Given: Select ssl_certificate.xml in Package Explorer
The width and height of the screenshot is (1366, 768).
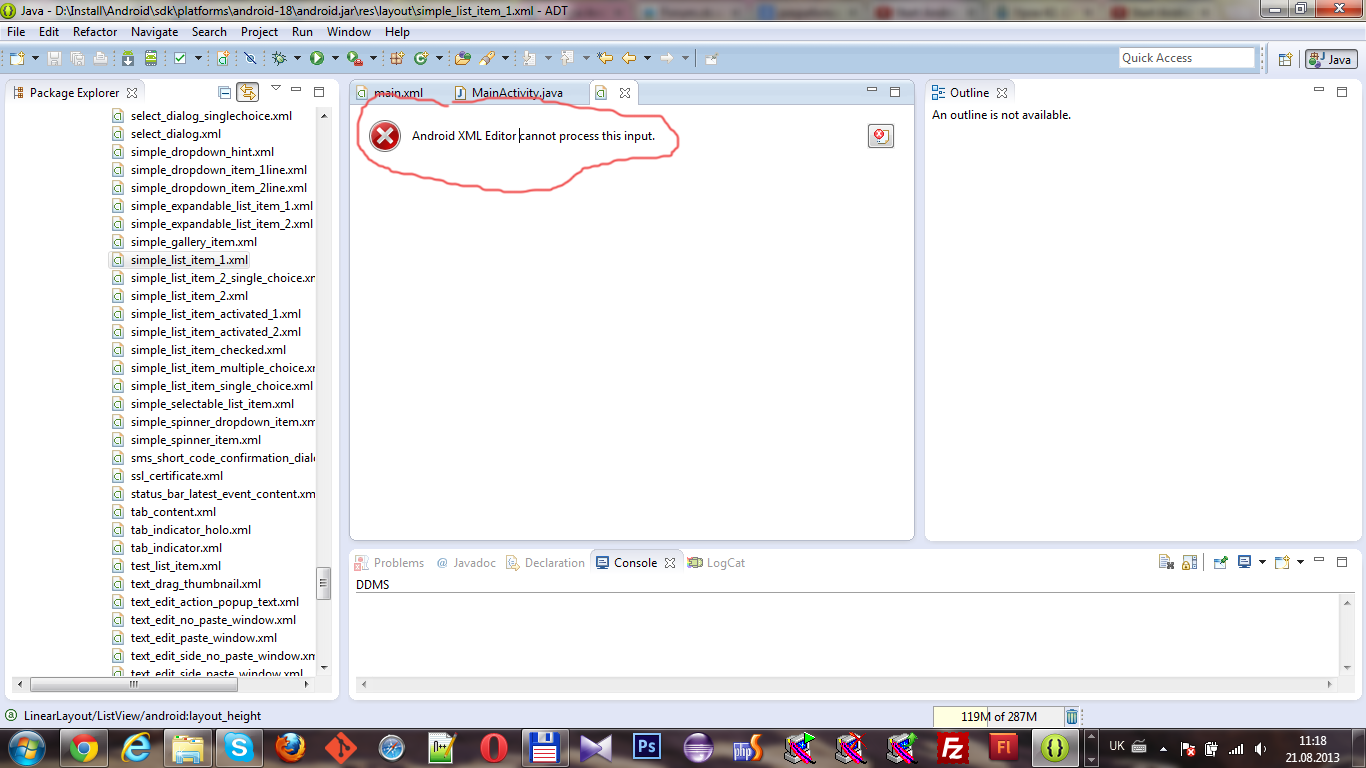Looking at the screenshot, I should (x=167, y=476).
